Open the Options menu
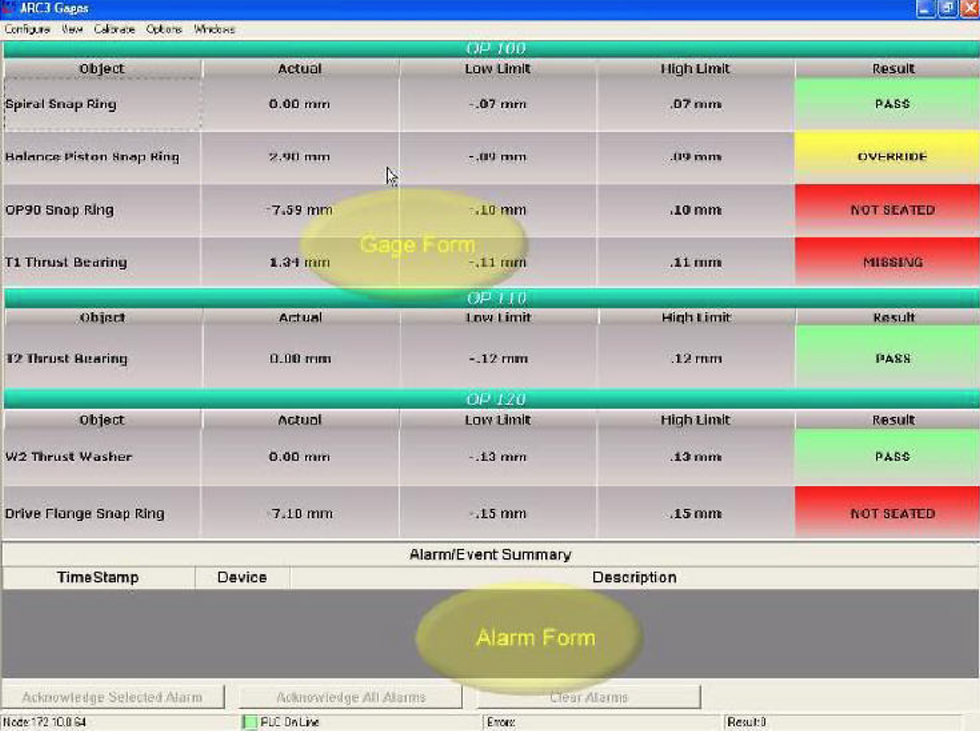The height and width of the screenshot is (731, 980). [164, 29]
